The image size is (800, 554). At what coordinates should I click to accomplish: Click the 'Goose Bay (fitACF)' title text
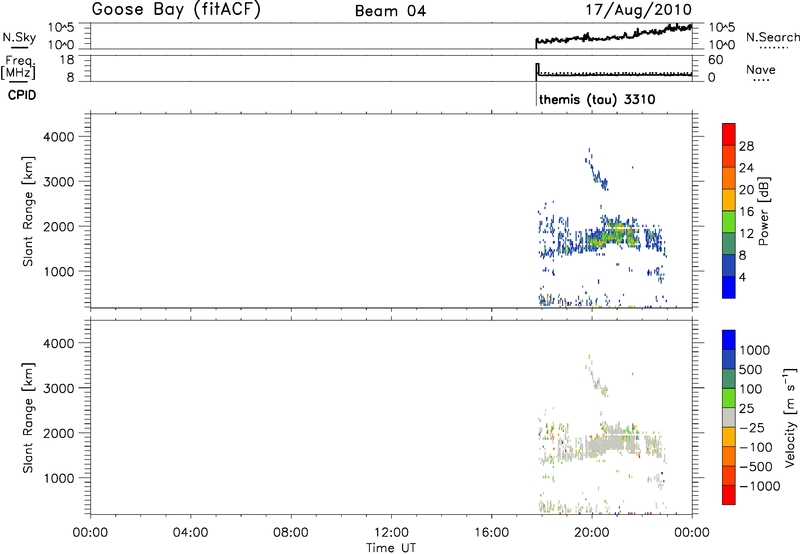pyautogui.click(x=176, y=10)
